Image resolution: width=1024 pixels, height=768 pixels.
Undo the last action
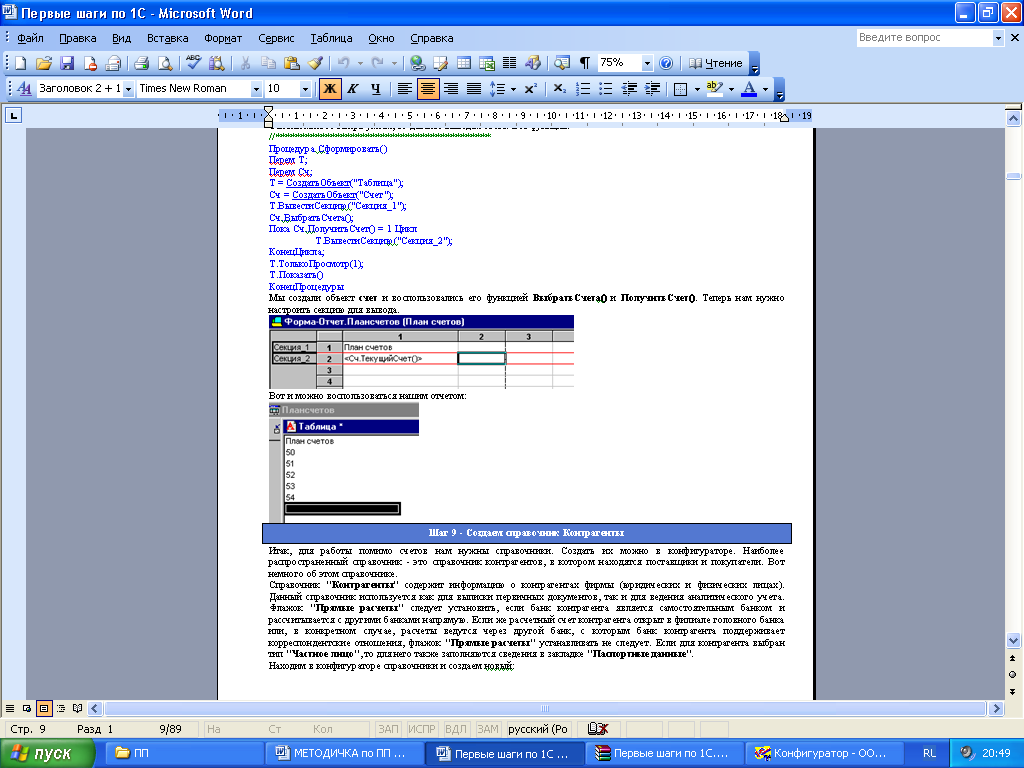343,63
